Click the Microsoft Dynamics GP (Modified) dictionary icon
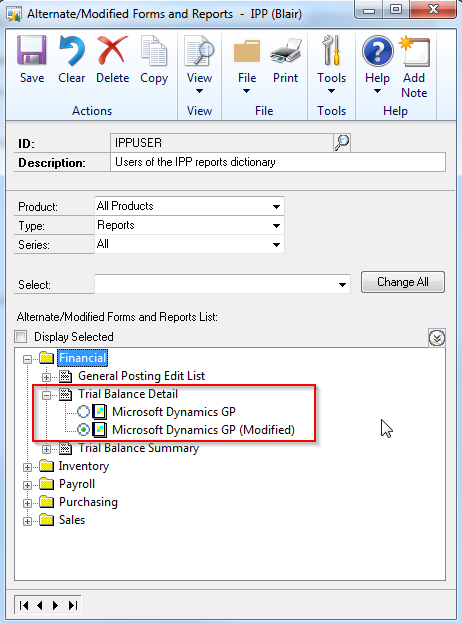 tap(99, 430)
